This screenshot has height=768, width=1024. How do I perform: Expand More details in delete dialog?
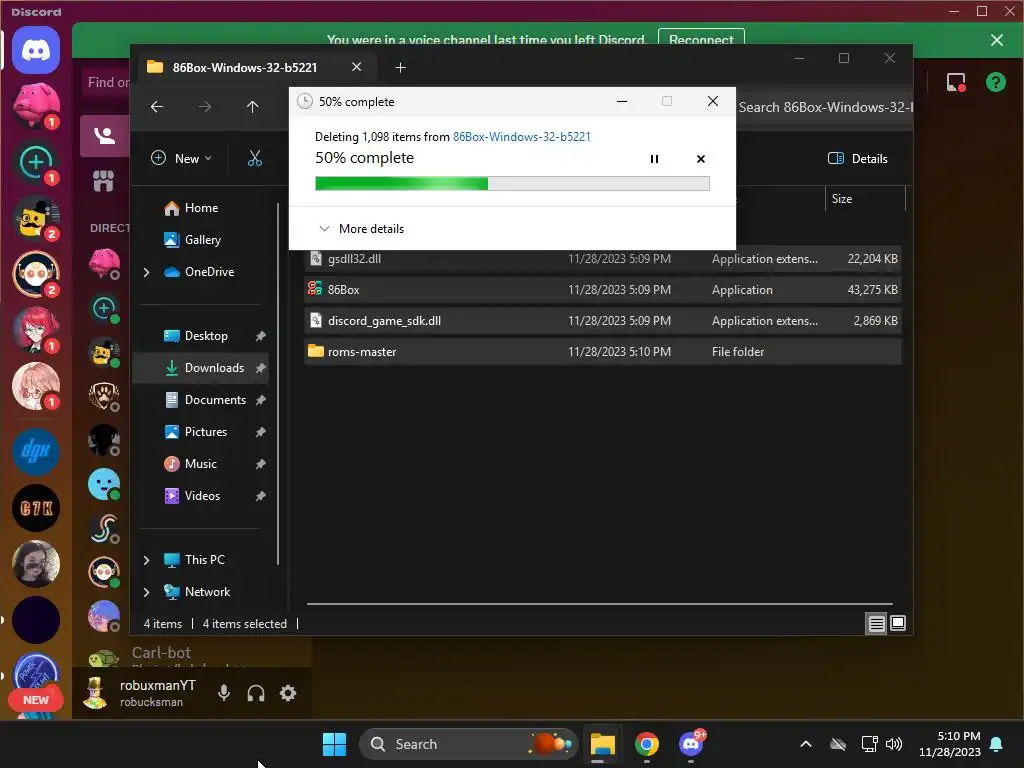click(x=361, y=229)
